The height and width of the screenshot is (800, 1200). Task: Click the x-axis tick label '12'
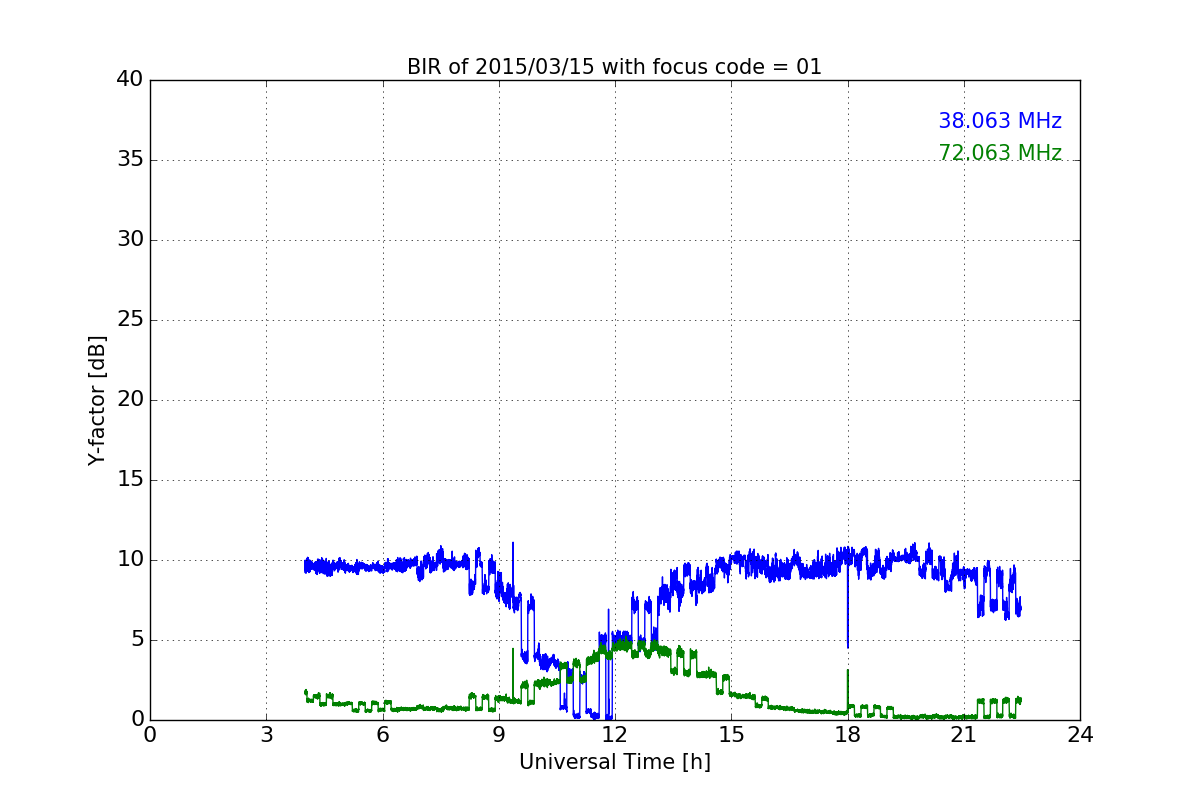(x=615, y=735)
